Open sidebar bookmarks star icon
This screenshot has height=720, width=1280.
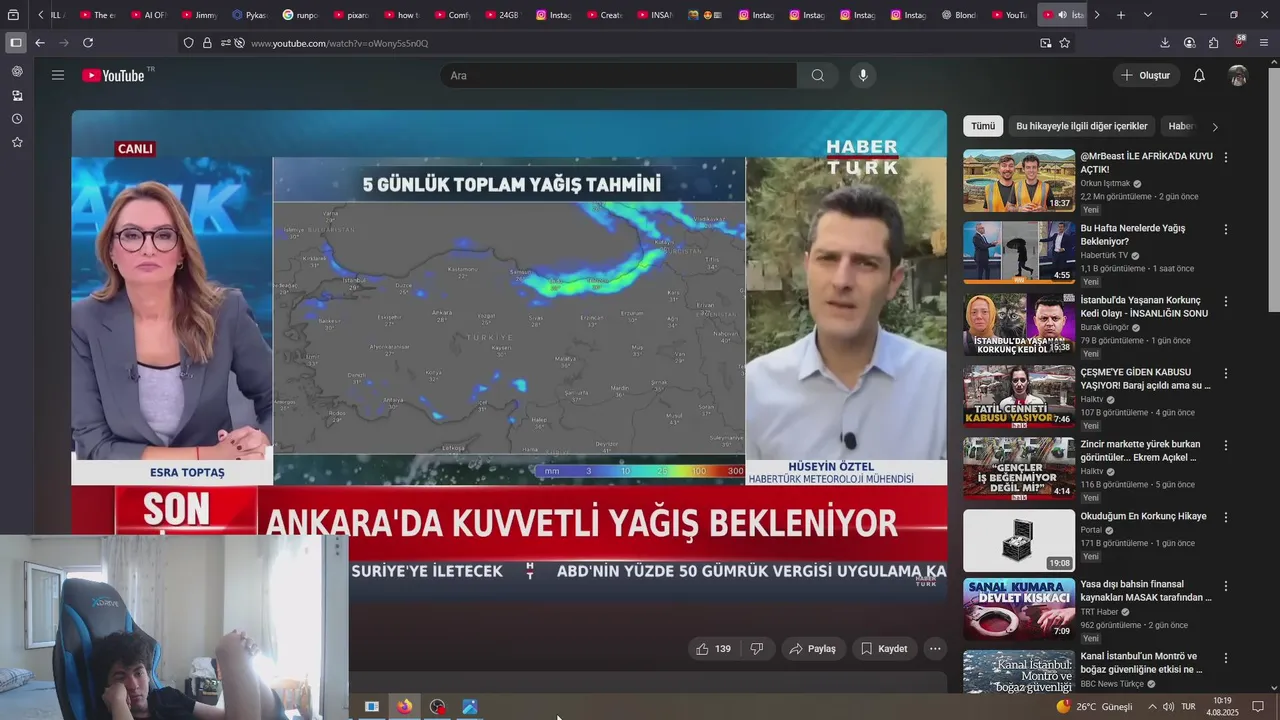coord(17,142)
